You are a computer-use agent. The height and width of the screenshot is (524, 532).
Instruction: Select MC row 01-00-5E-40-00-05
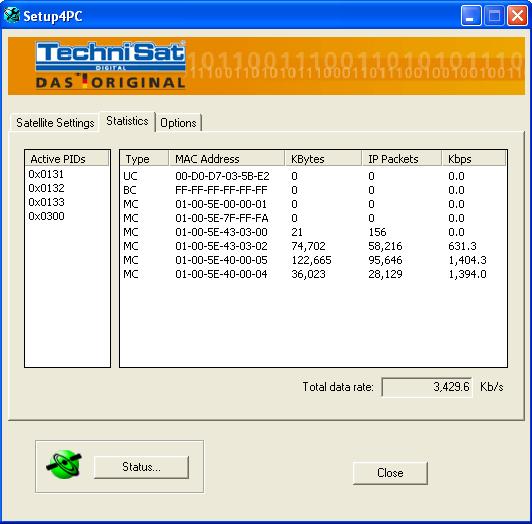tap(313, 260)
